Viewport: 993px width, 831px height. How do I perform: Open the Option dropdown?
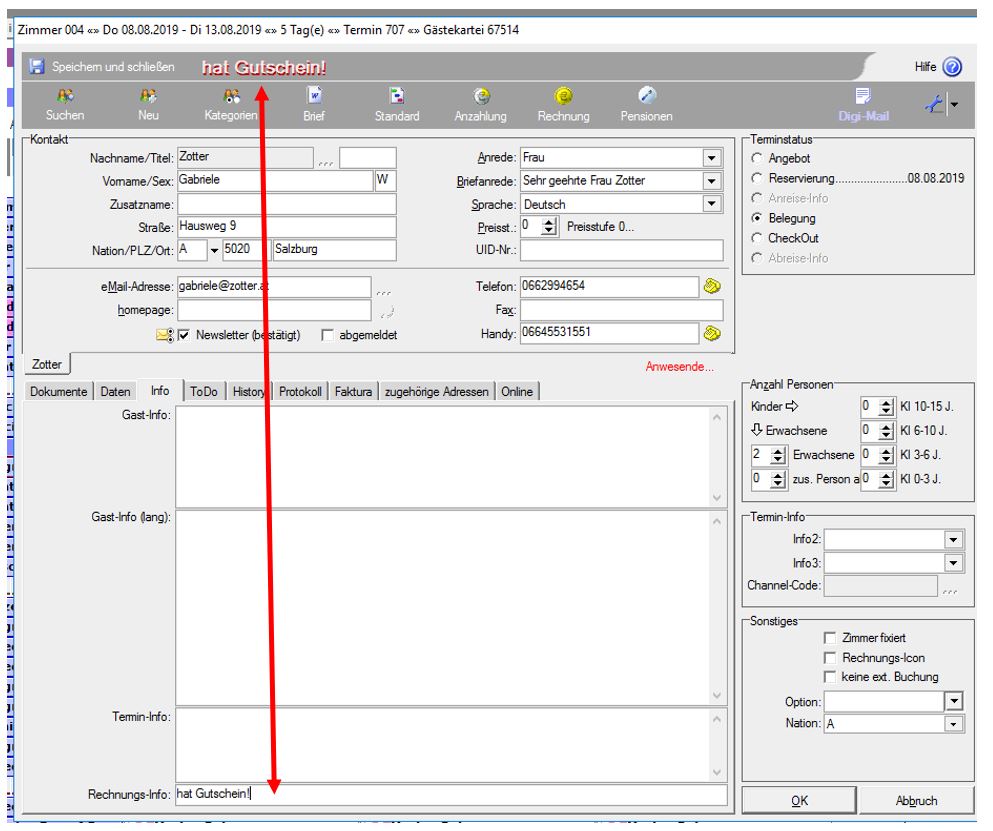pyautogui.click(x=953, y=701)
